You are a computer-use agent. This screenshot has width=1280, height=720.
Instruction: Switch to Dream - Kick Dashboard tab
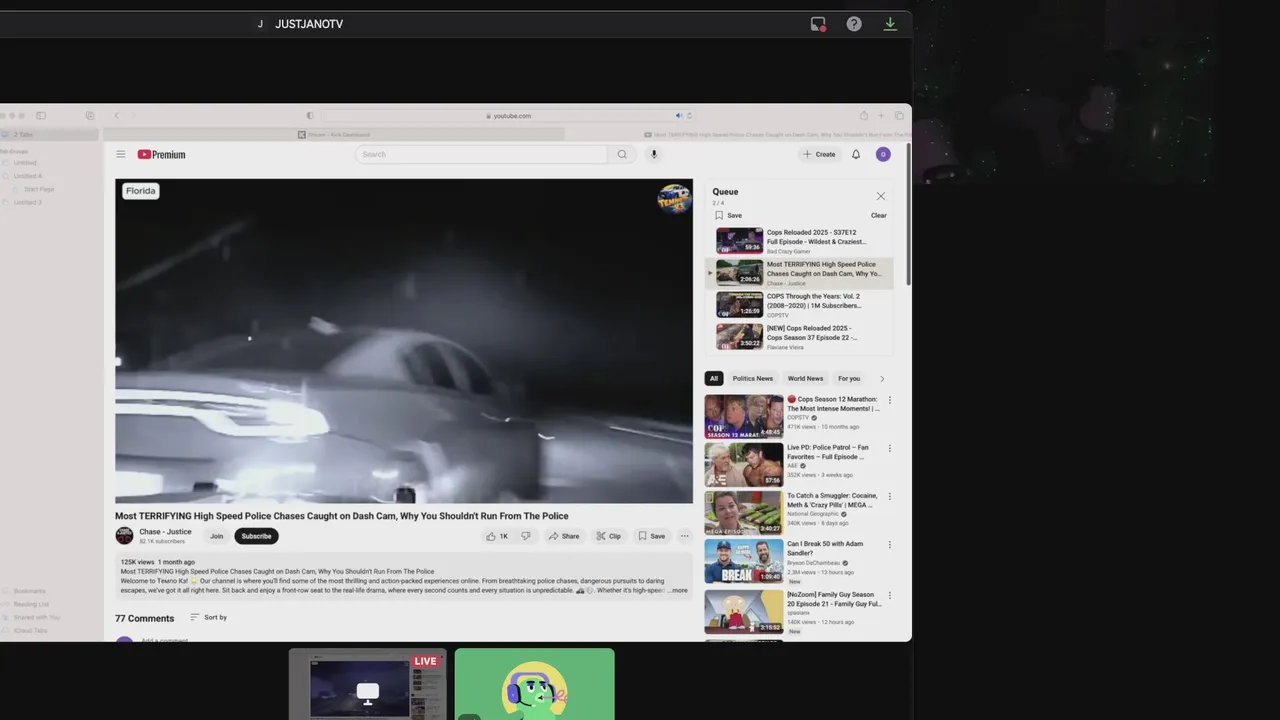pos(334,134)
